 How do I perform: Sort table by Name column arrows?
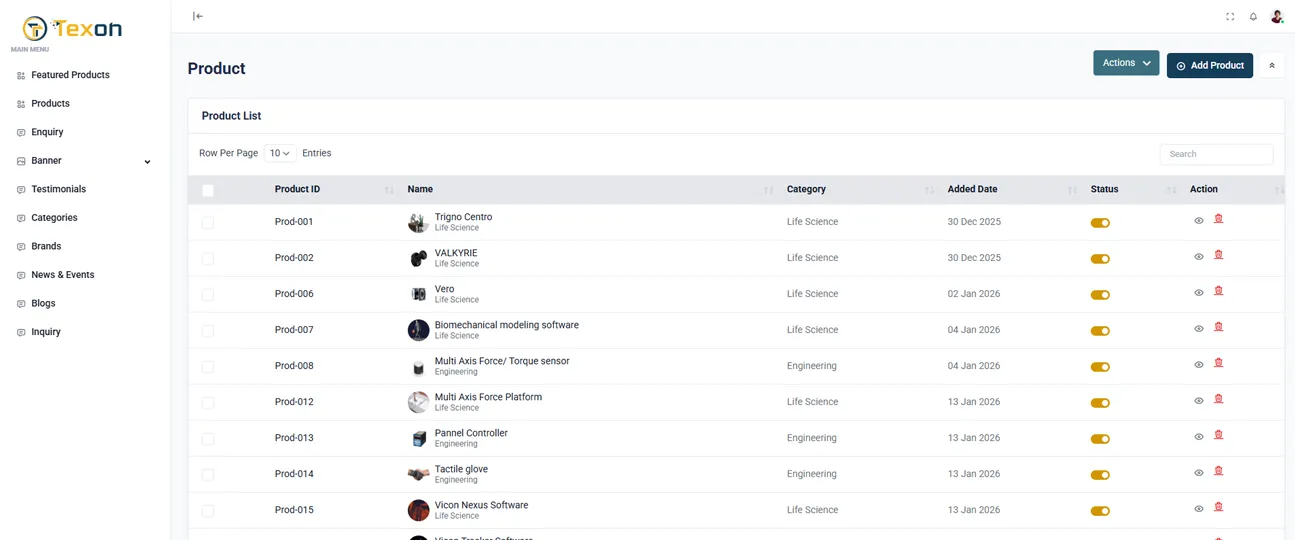click(x=768, y=190)
